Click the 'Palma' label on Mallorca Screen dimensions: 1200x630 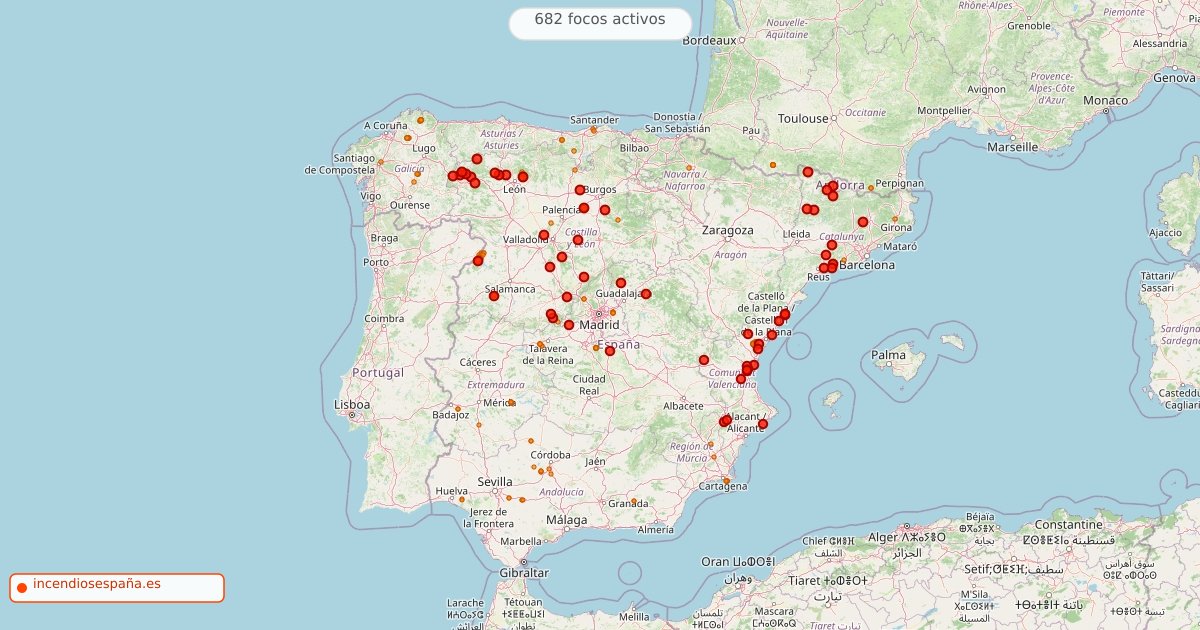click(888, 355)
